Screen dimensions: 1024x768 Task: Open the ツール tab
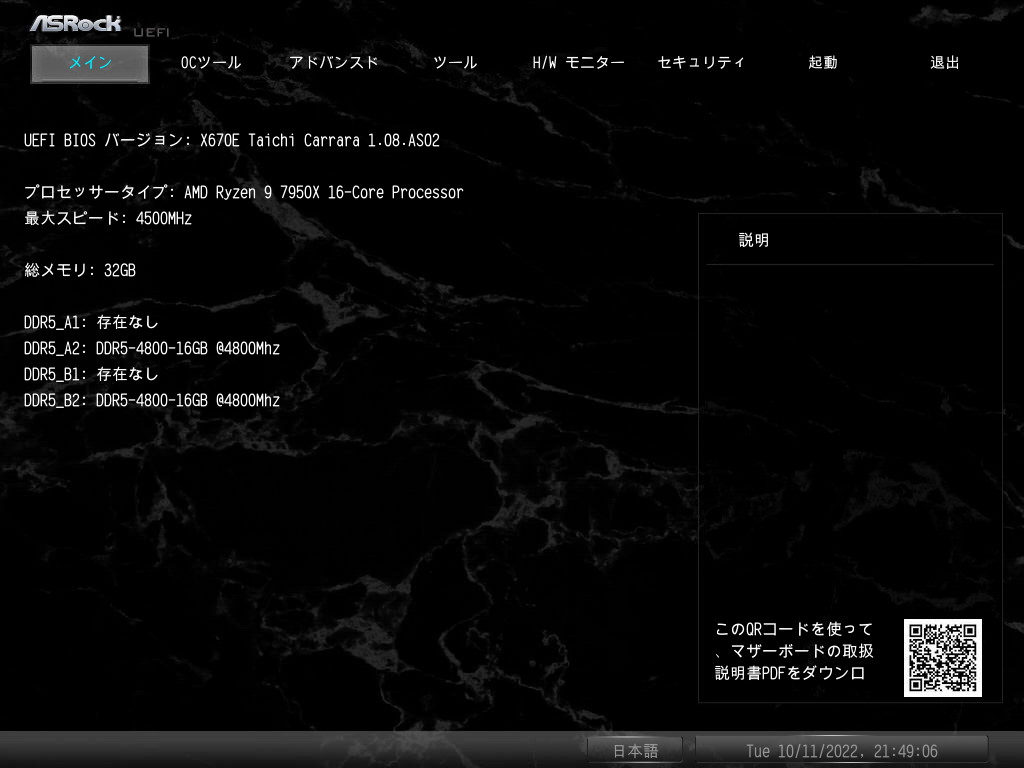click(455, 63)
